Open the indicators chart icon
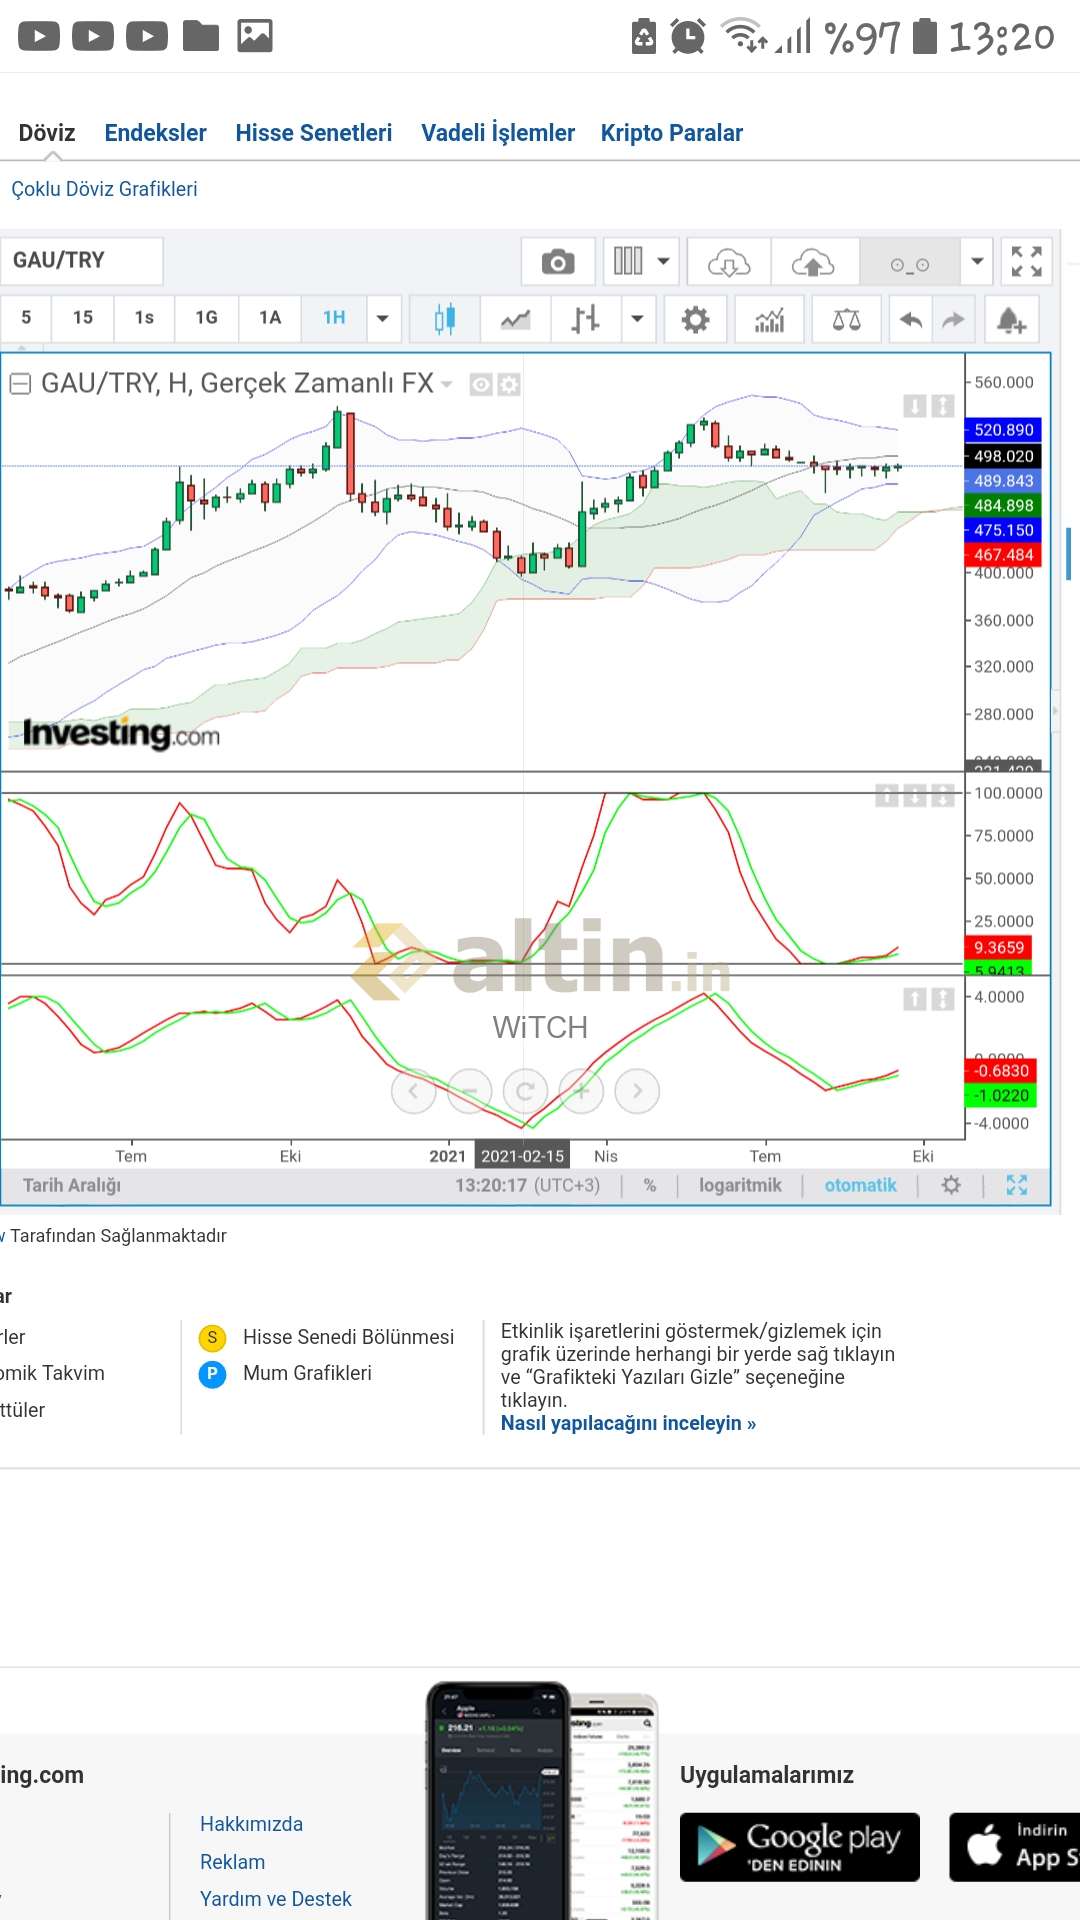This screenshot has height=1920, width=1080. 769,319
